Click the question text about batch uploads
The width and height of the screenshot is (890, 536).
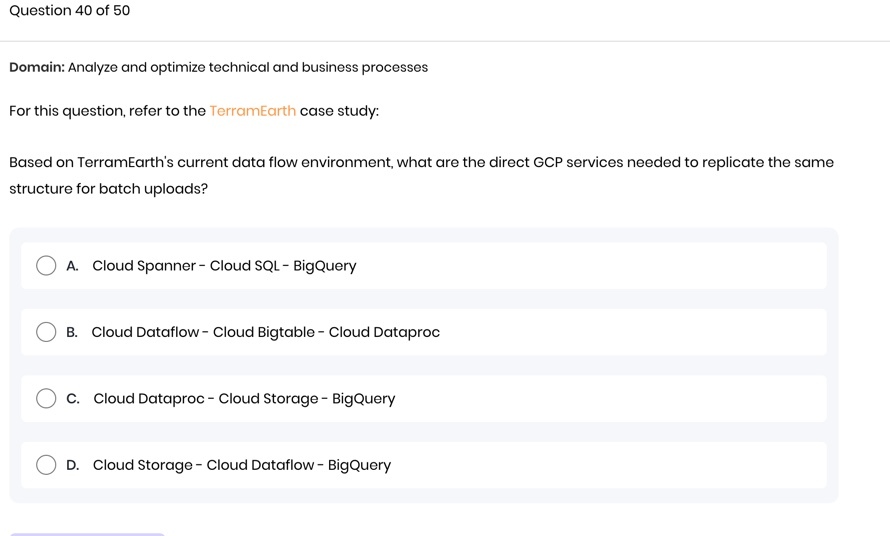pyautogui.click(x=421, y=175)
